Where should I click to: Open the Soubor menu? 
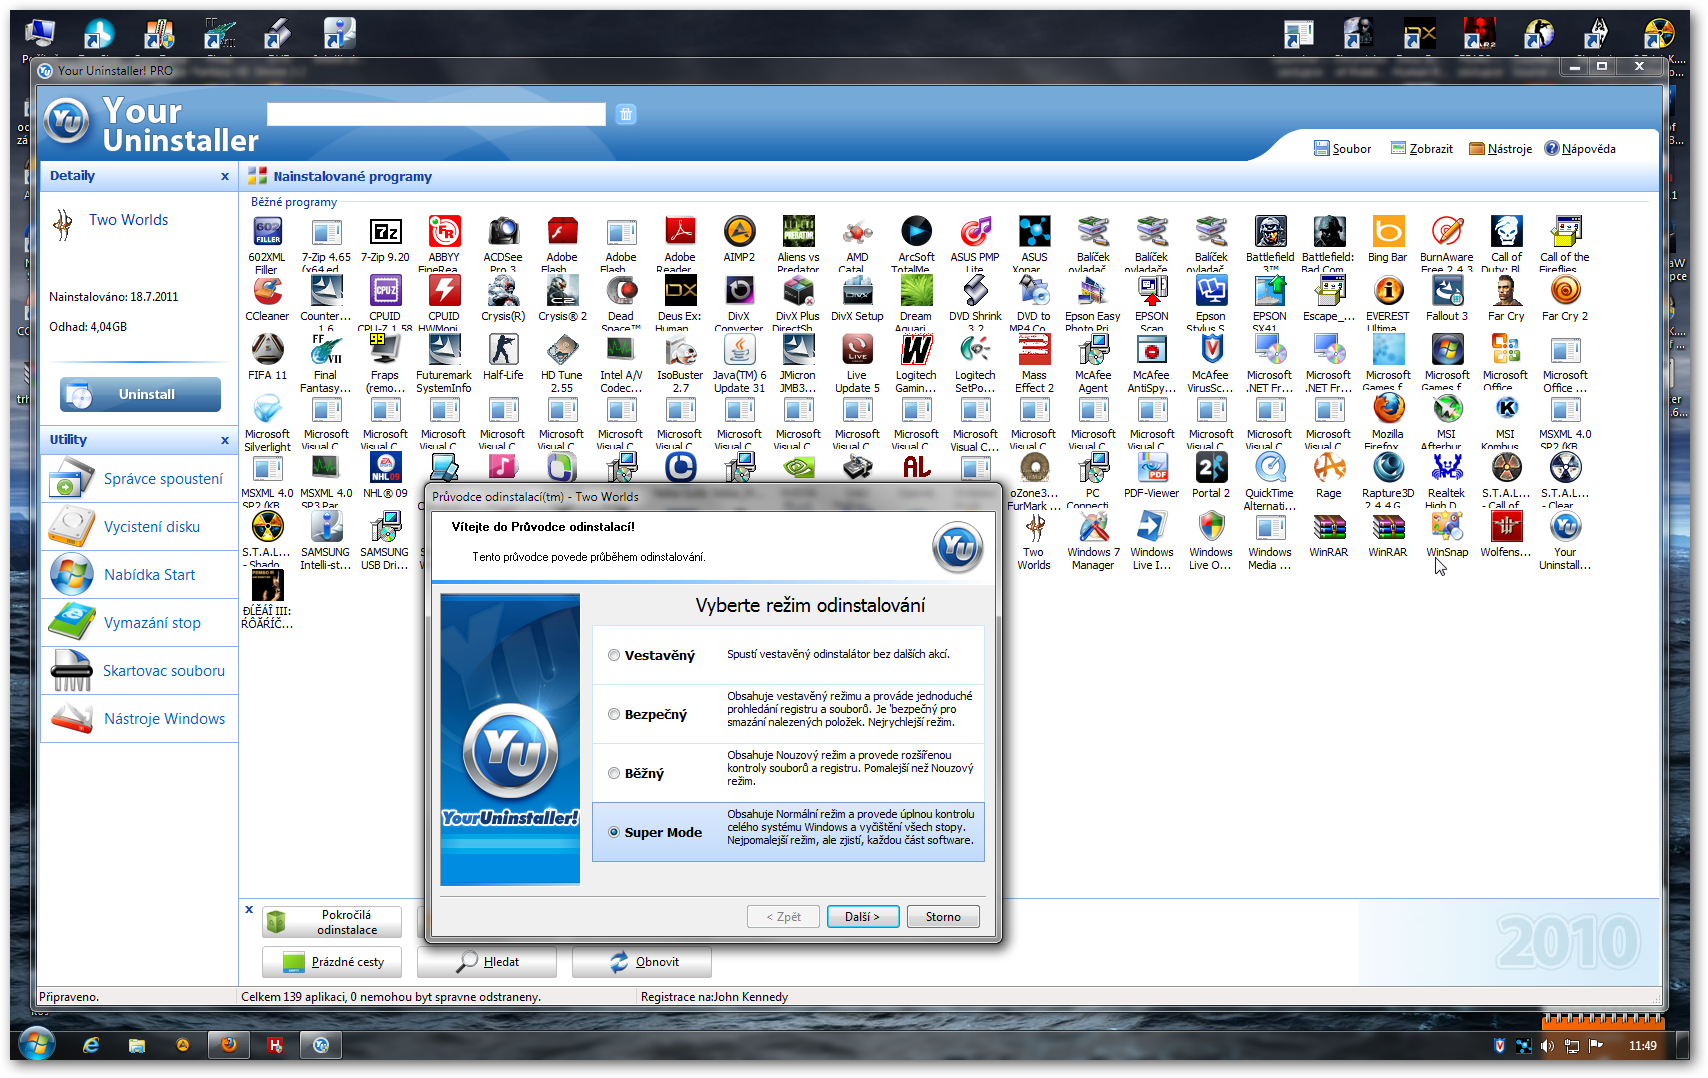click(x=1342, y=149)
